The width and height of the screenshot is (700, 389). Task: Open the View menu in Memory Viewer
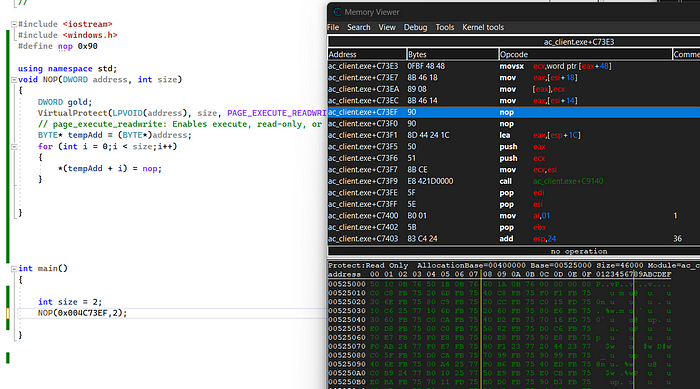[x=387, y=27]
